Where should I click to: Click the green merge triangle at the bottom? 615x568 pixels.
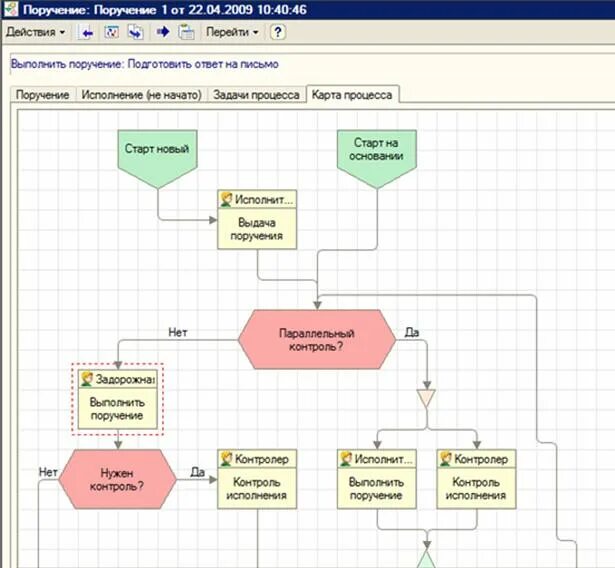pyautogui.click(x=426, y=559)
